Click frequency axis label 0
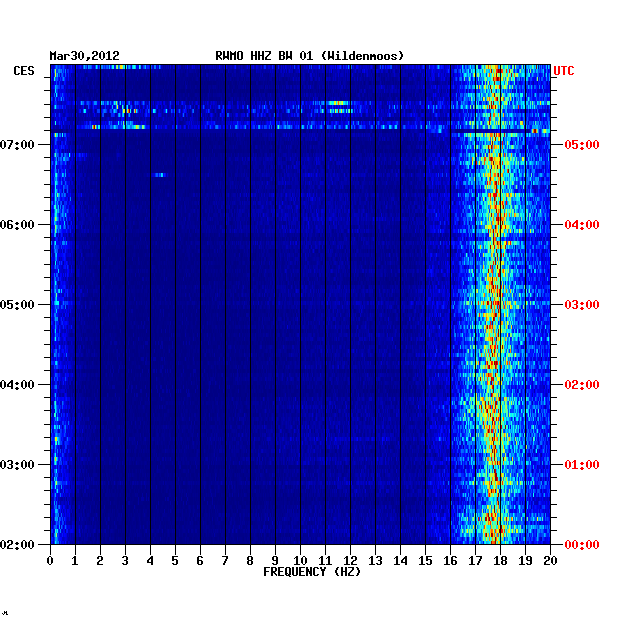630x624 pixels. [50, 561]
